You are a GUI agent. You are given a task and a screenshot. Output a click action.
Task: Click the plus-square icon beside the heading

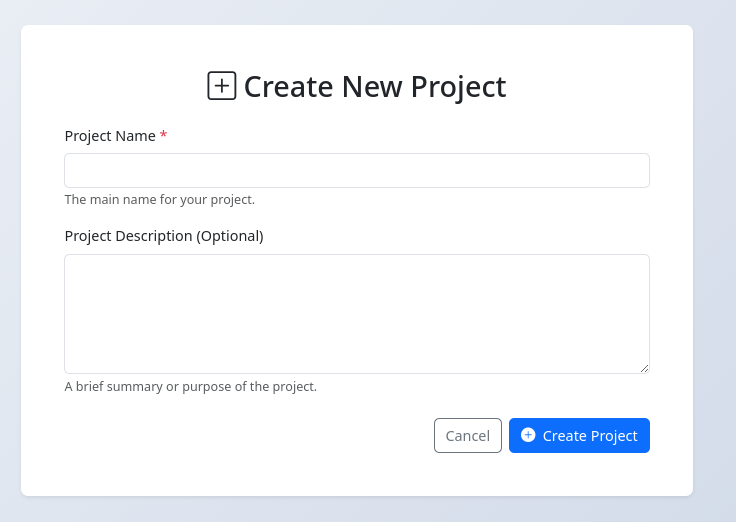click(x=222, y=86)
